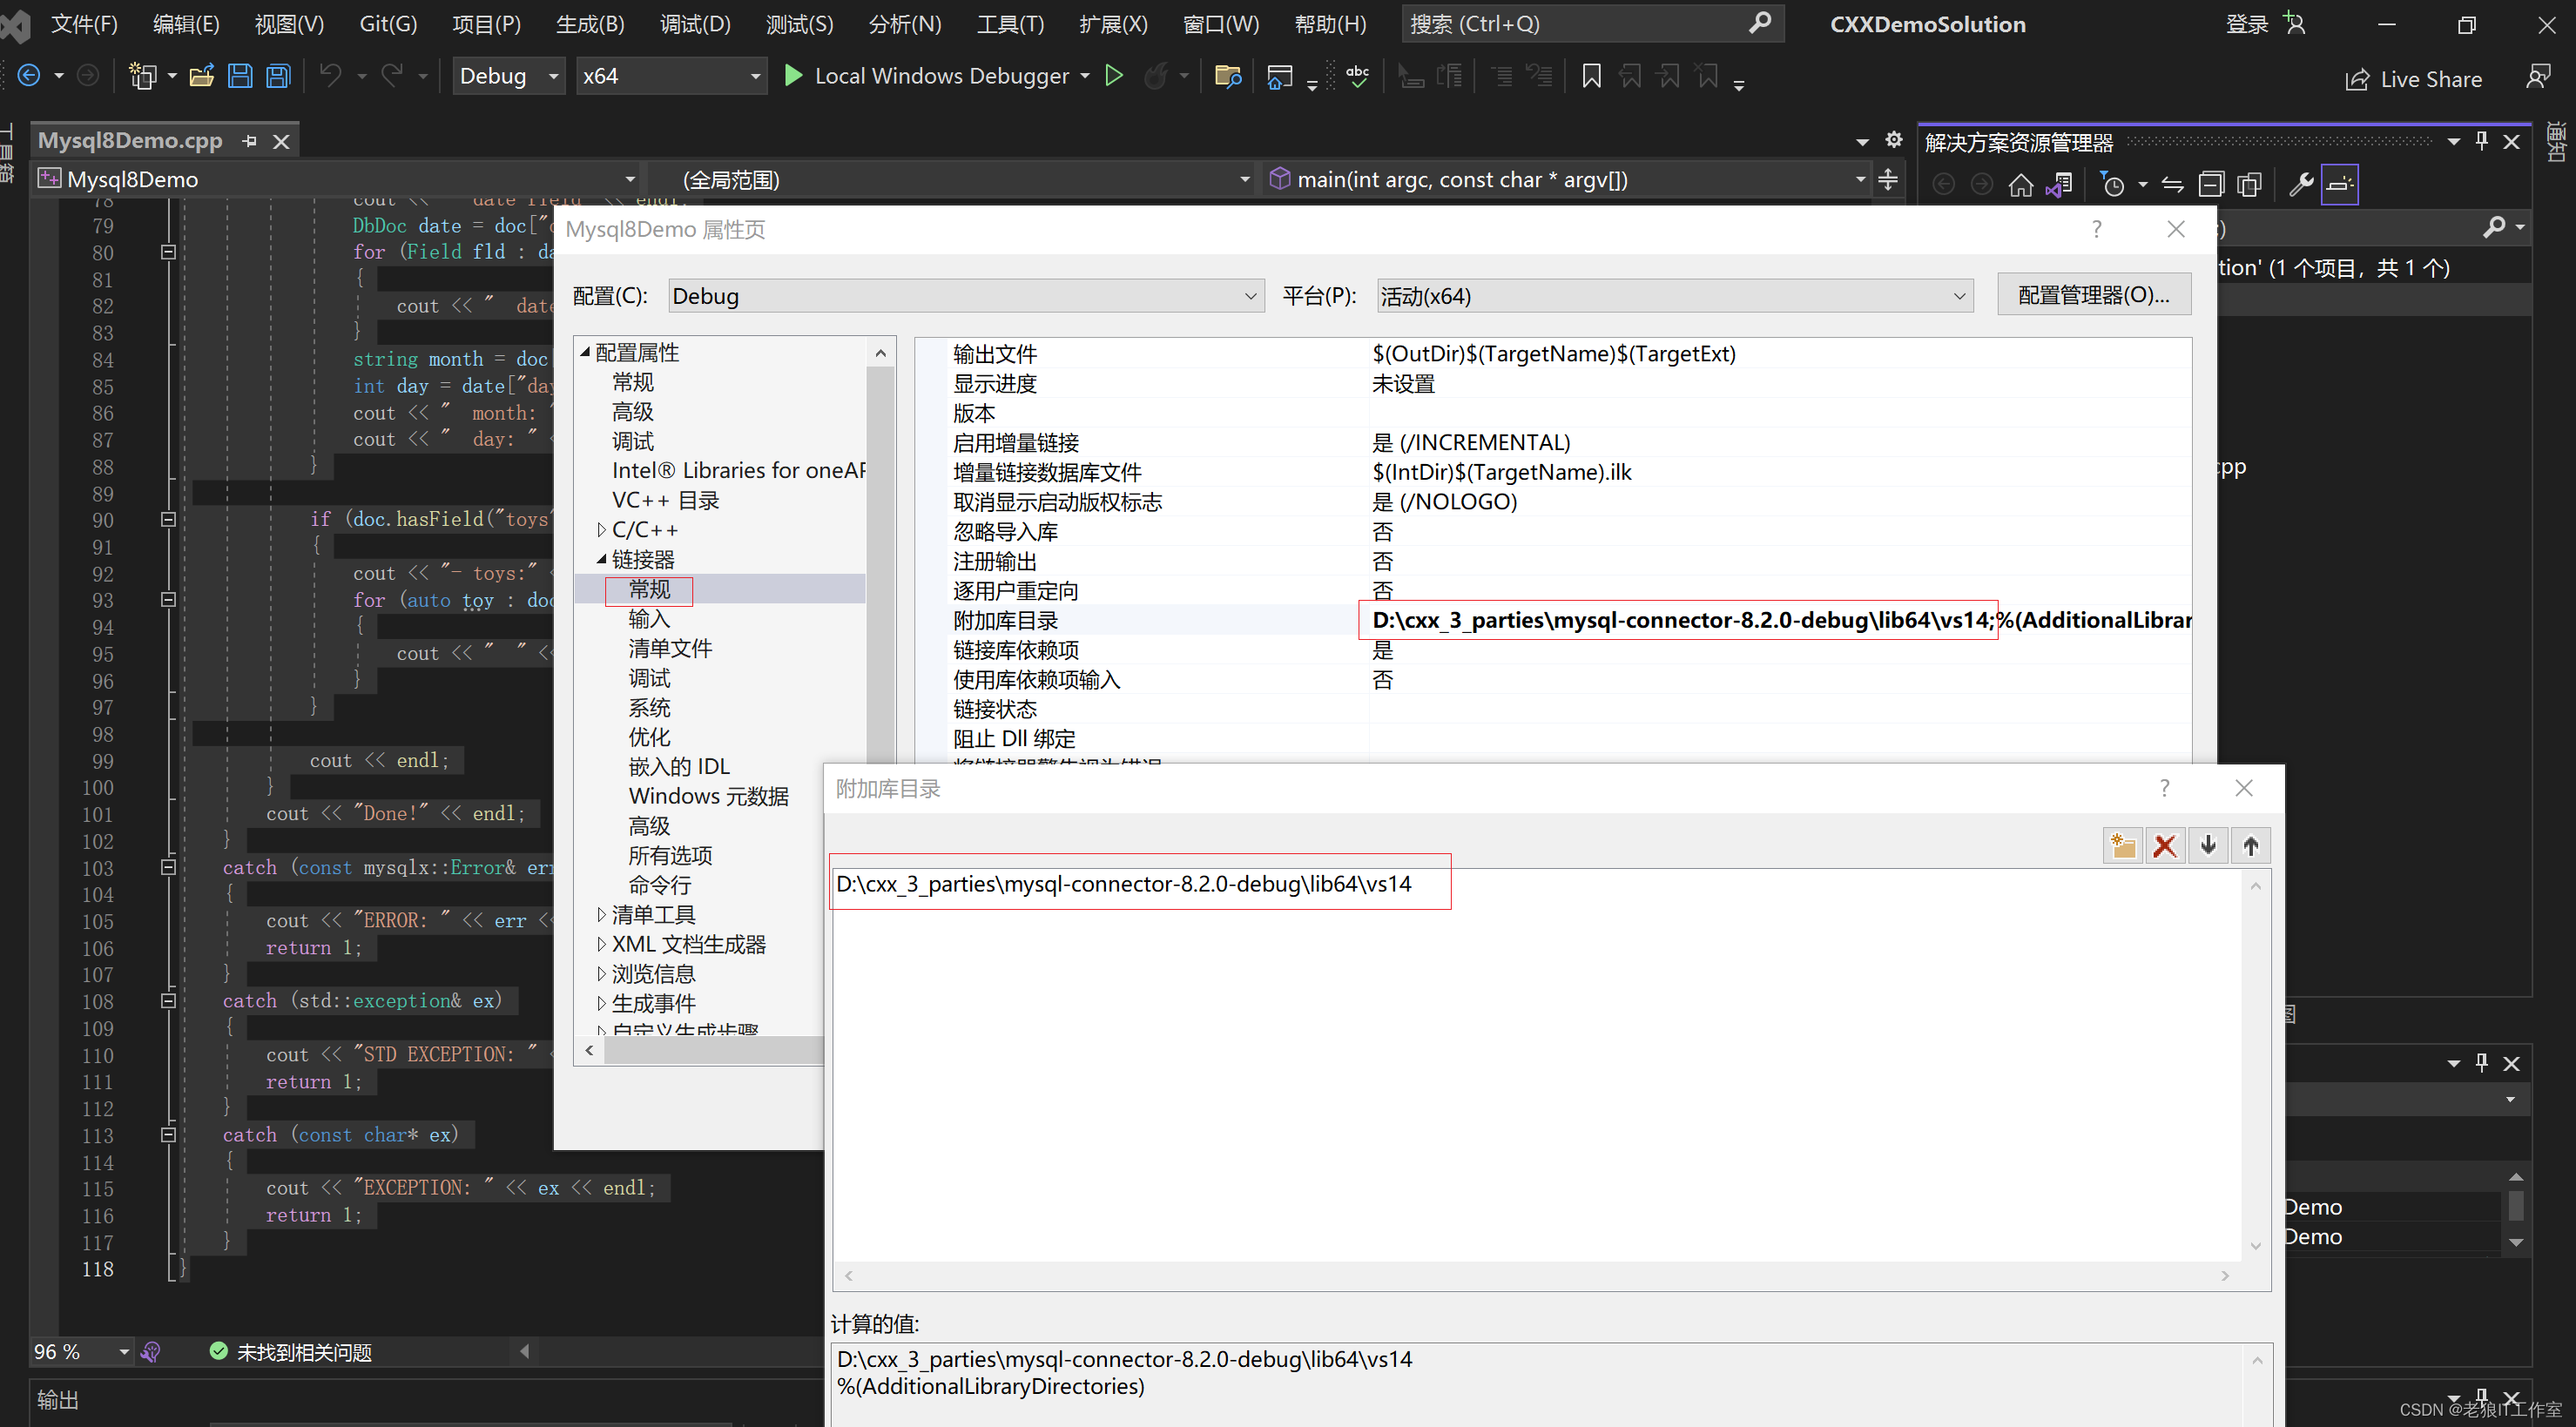The image size is (2576, 1427).
Task: Delete selected library directory entry
Action: (2165, 846)
